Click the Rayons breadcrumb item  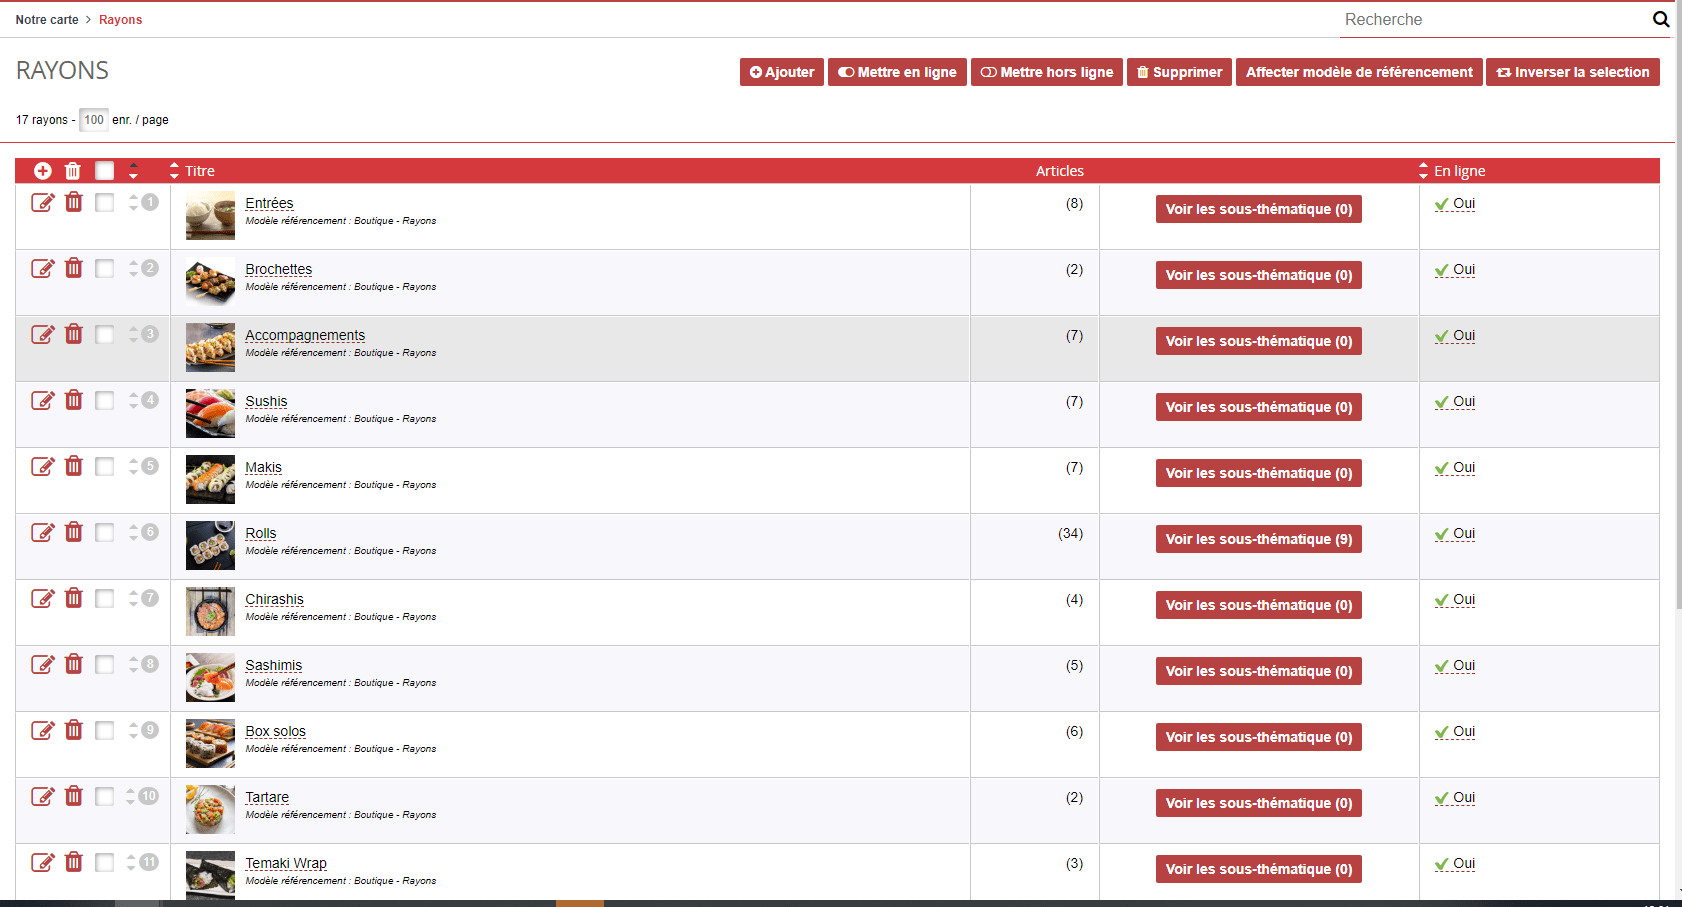point(120,20)
